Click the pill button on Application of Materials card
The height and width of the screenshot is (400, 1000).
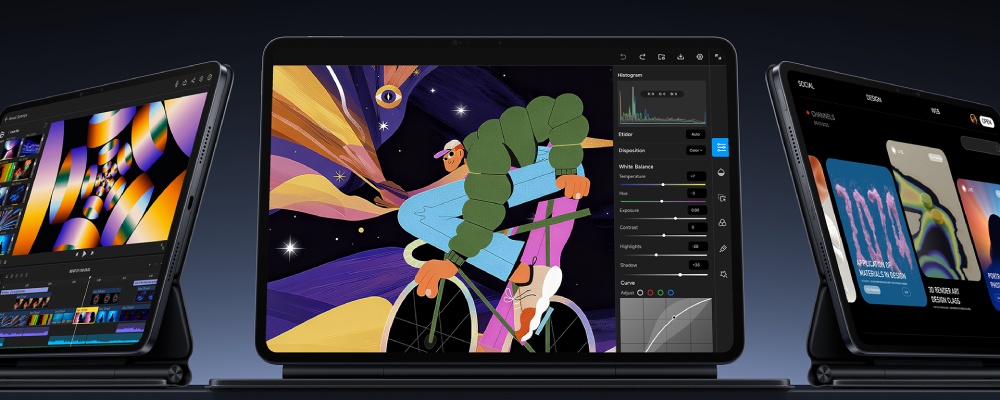click(872, 290)
